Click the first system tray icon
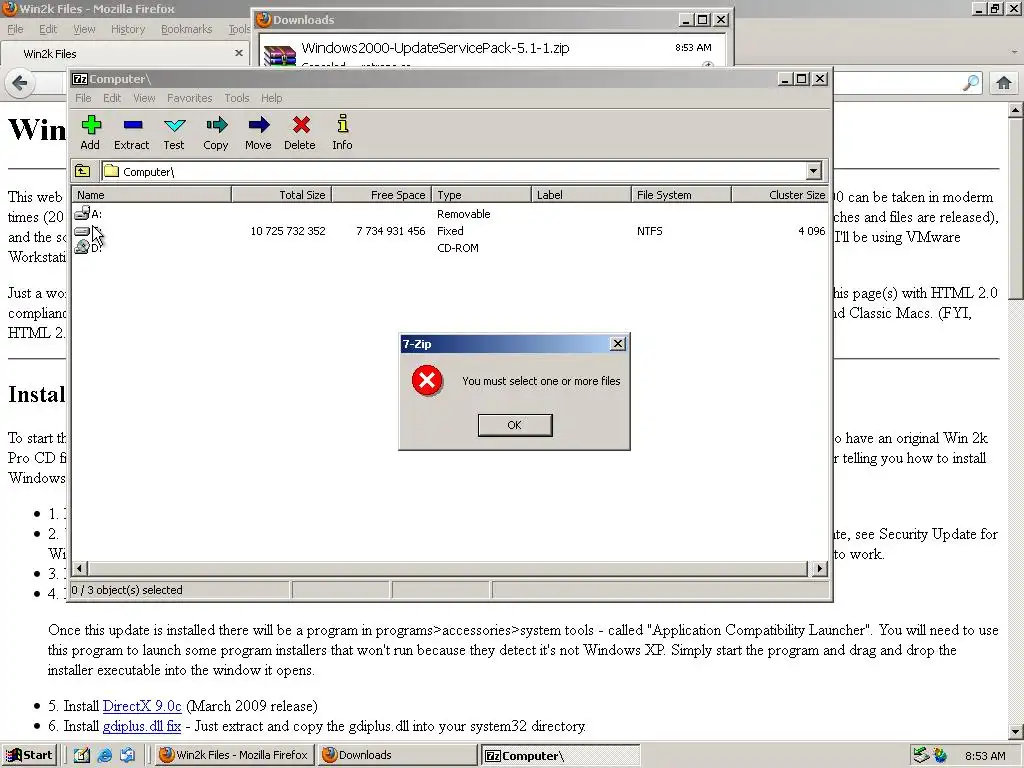1024x768 pixels. click(920, 756)
